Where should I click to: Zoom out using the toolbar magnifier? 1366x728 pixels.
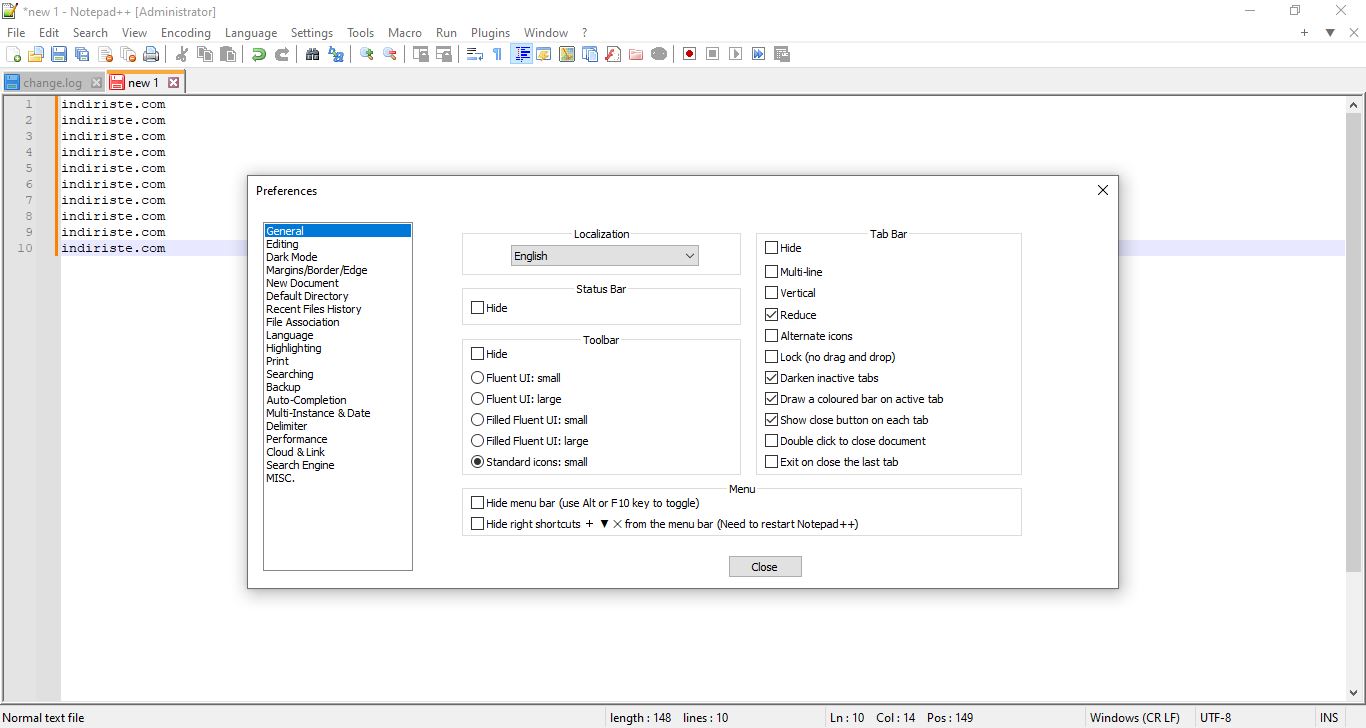click(x=390, y=54)
